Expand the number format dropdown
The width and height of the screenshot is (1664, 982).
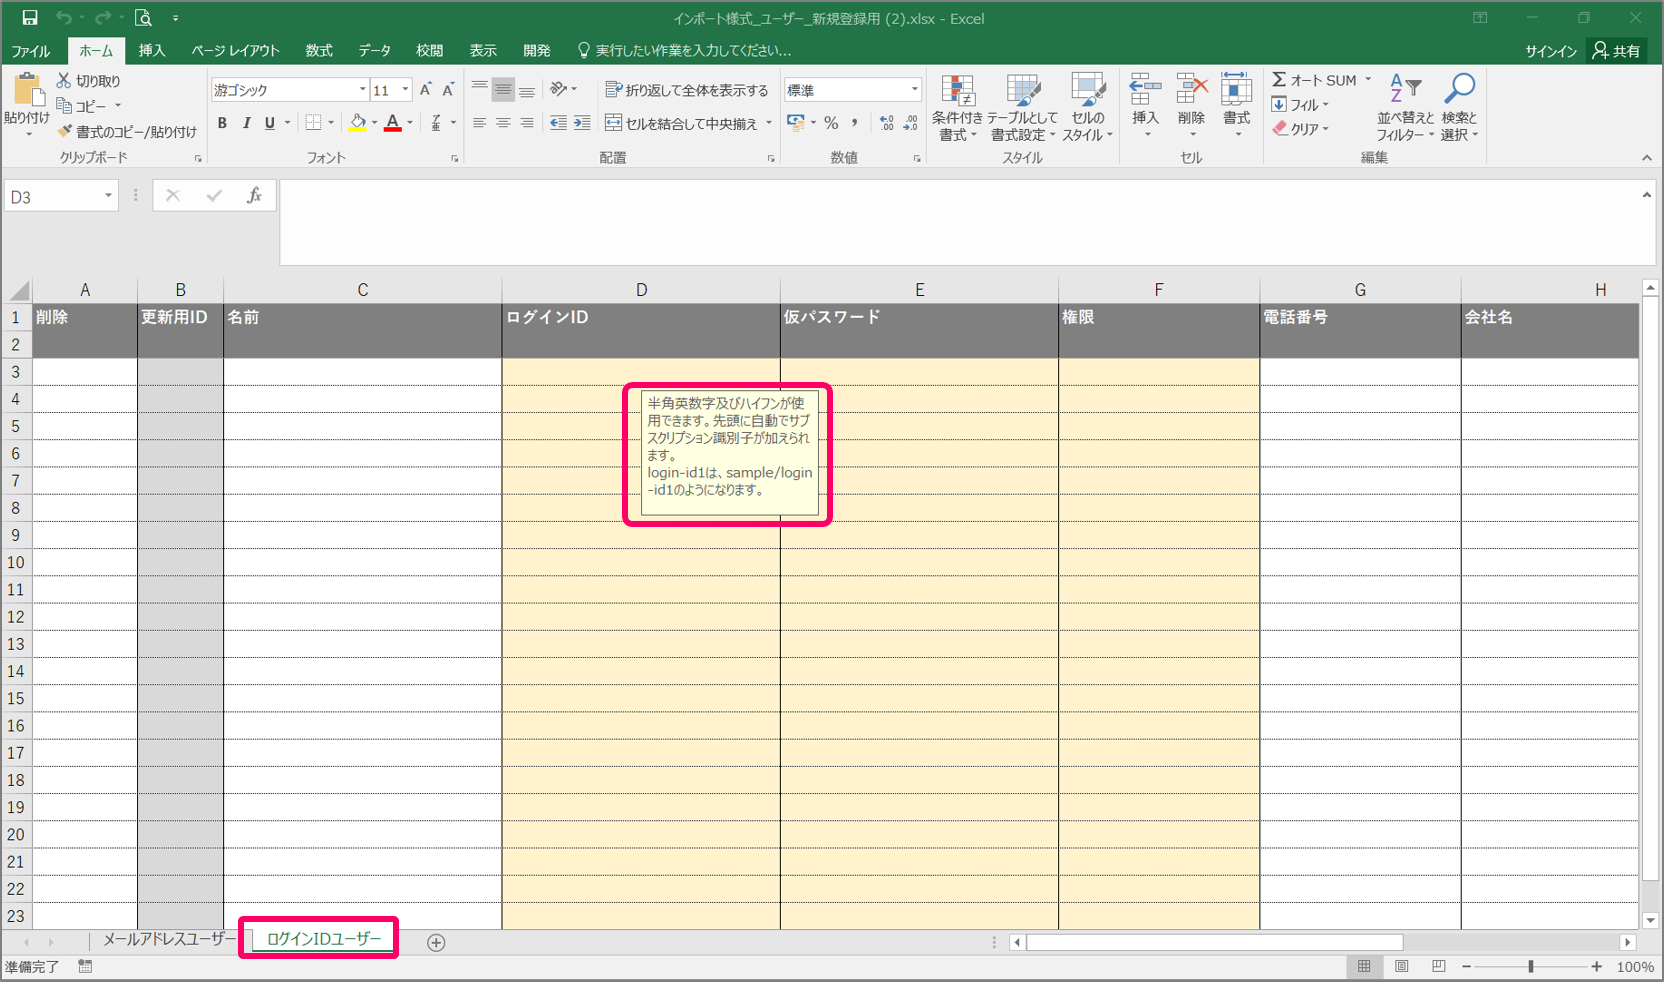(x=914, y=90)
